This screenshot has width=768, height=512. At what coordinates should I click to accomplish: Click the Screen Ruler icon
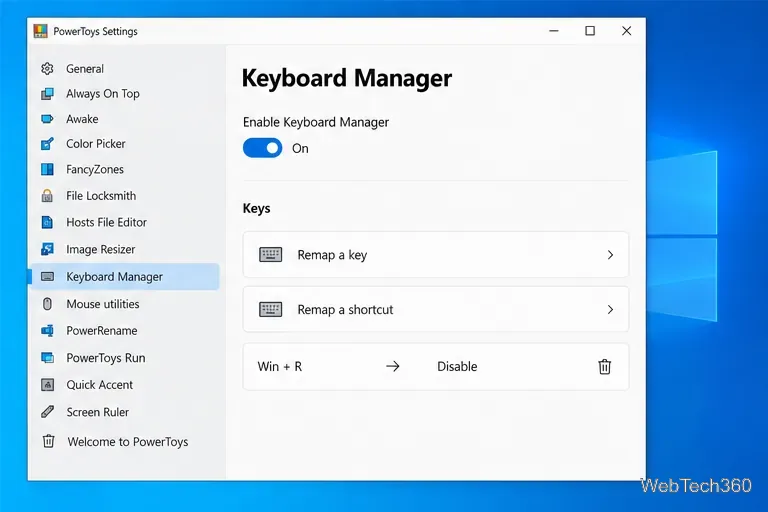47,412
